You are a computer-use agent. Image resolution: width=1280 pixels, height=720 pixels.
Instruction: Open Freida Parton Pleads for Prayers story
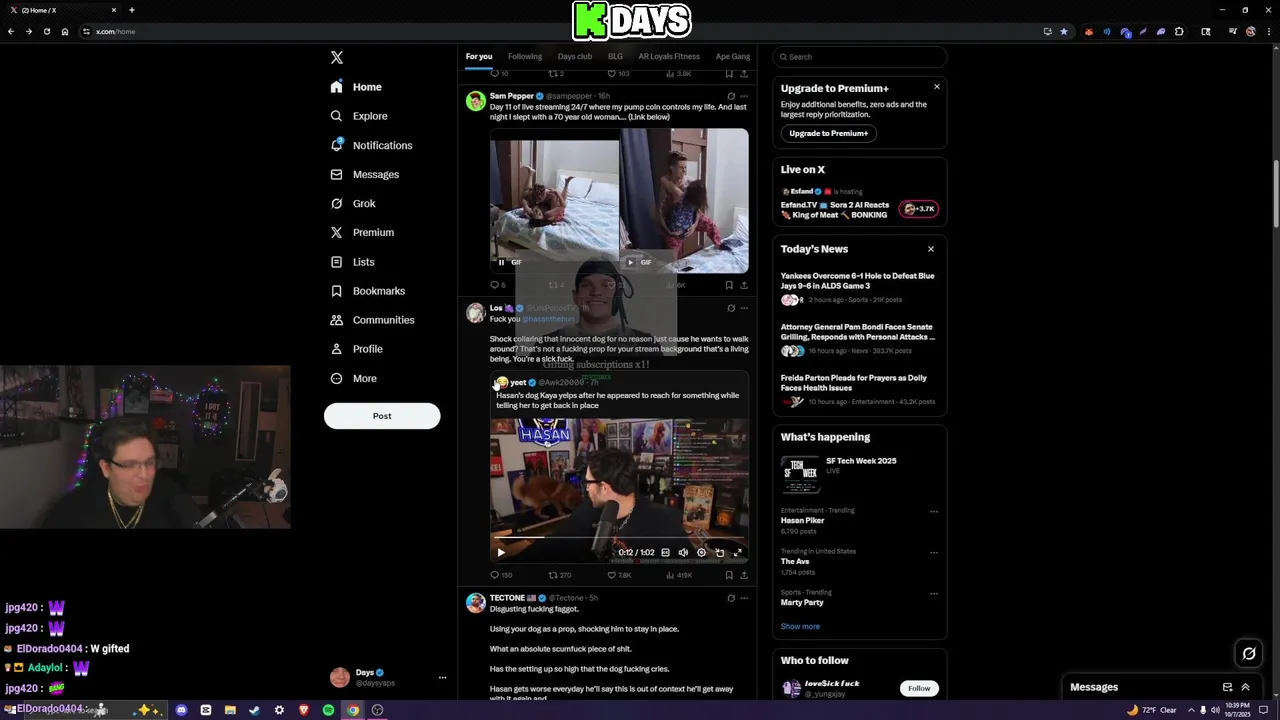(x=859, y=390)
